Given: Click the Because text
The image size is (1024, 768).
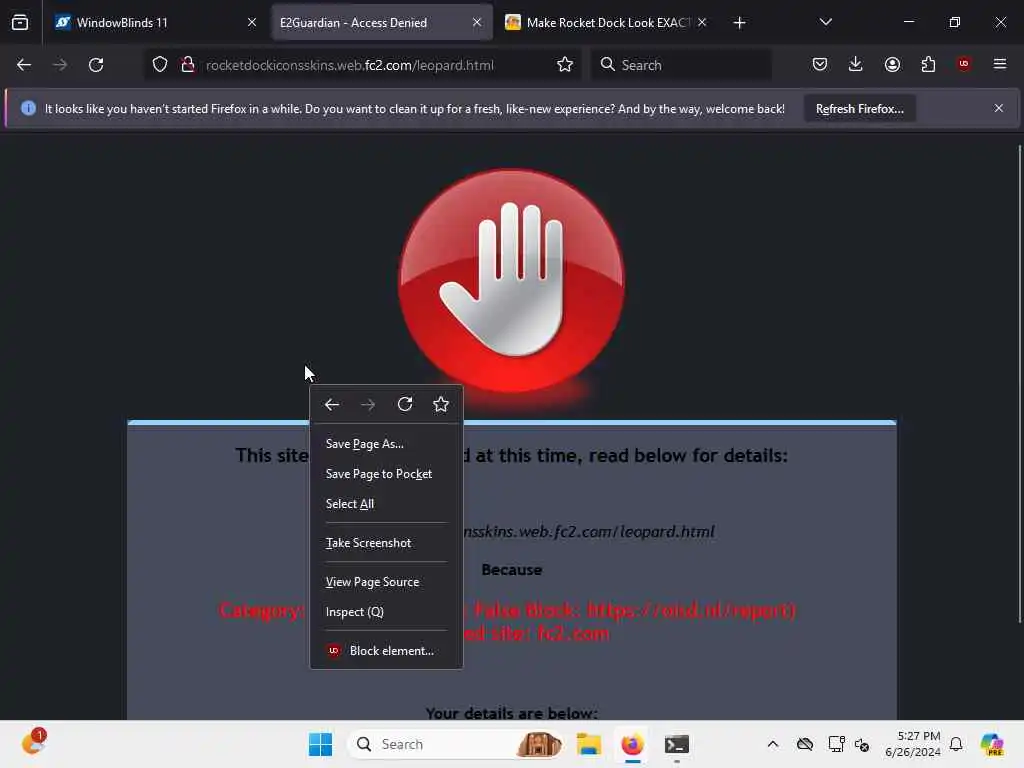Looking at the screenshot, I should pos(511,570).
